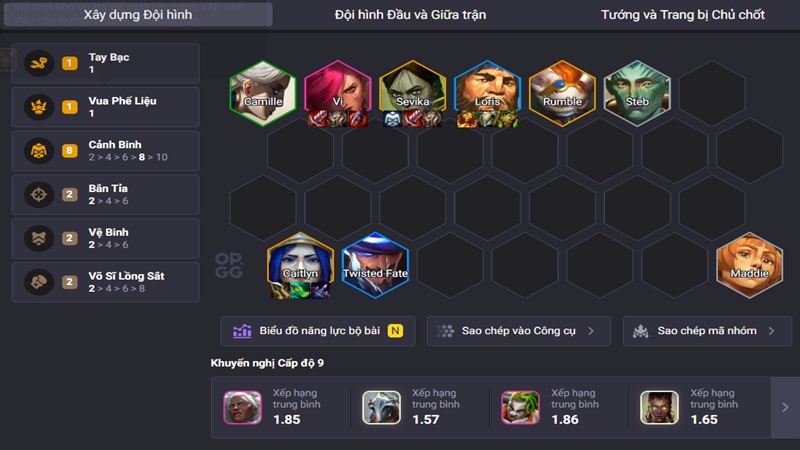Click Sao chép vào Công cụ button
The image size is (800, 450).
[518, 331]
